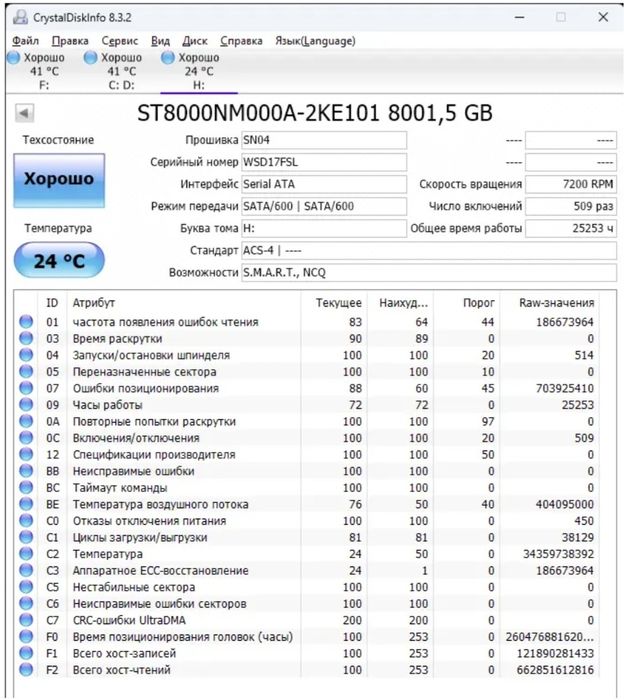624x700 pixels.
Task: Click the Возможности S.M.A.R.T., NCQ field
Action: point(429,273)
